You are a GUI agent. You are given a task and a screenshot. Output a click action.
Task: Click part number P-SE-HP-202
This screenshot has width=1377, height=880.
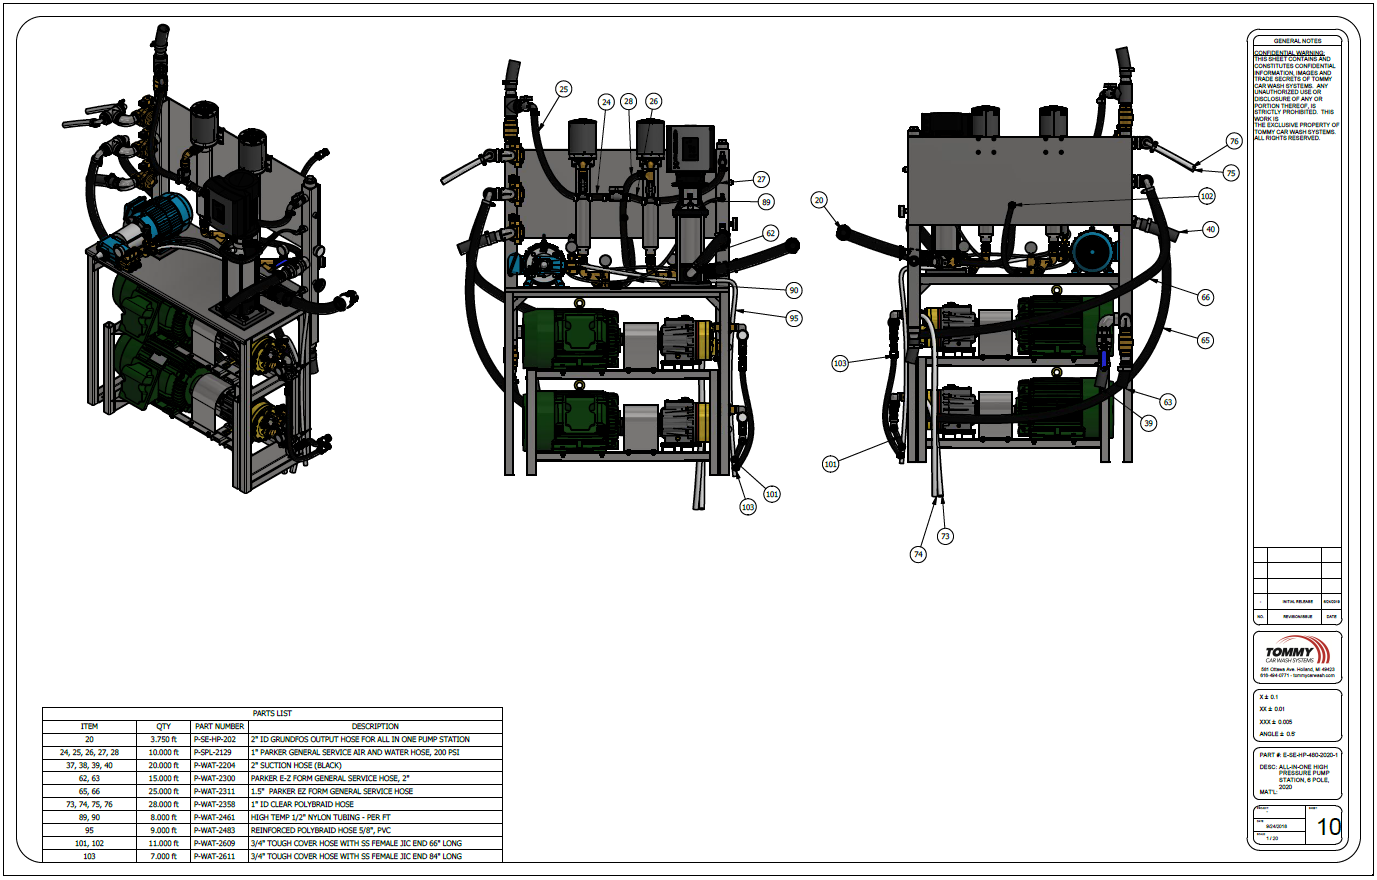215,739
